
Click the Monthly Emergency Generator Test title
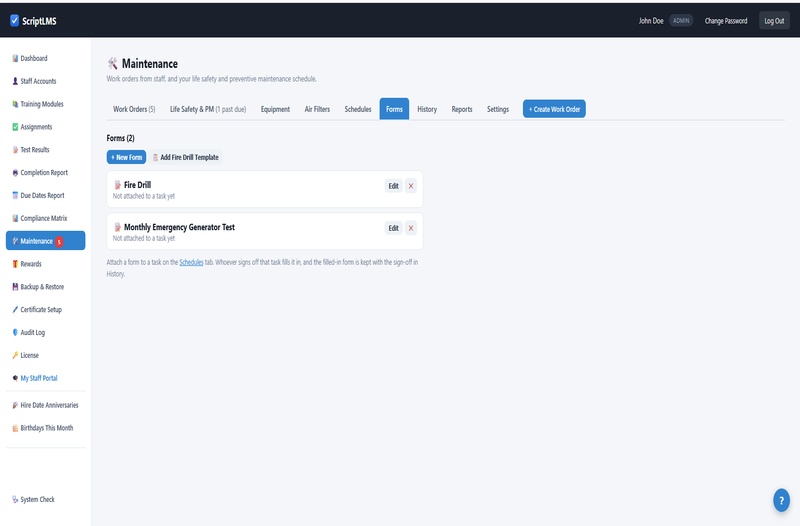179,227
